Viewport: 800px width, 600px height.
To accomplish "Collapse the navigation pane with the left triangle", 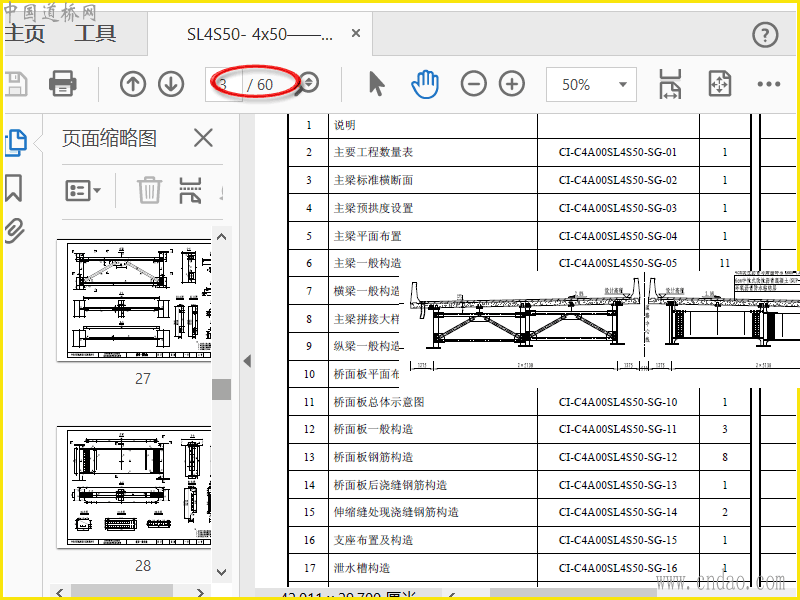I will click(247, 361).
